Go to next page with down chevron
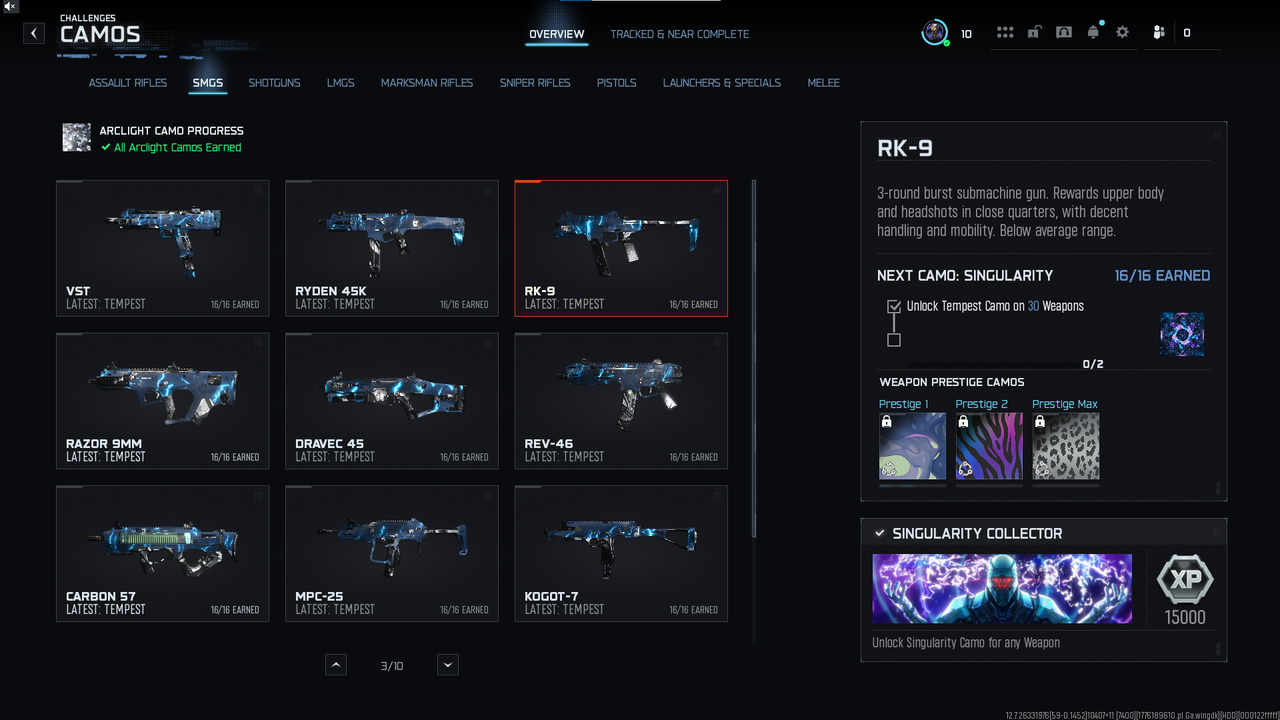The width and height of the screenshot is (1280, 720). (x=448, y=665)
